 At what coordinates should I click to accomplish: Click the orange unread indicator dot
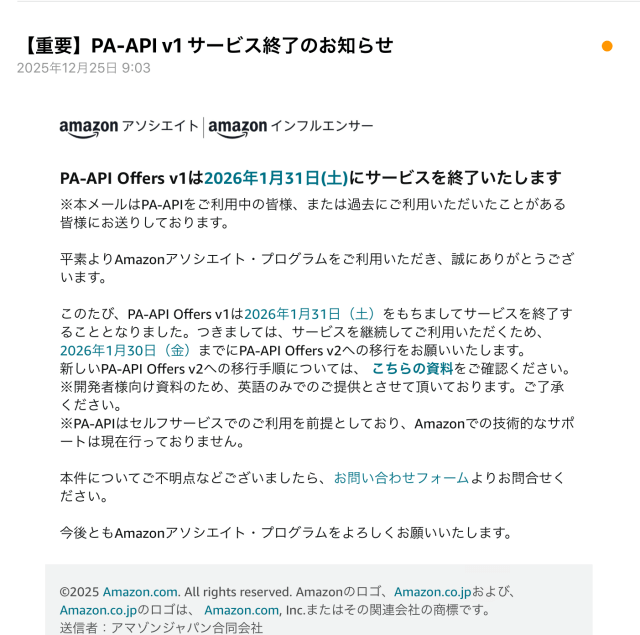point(607,46)
